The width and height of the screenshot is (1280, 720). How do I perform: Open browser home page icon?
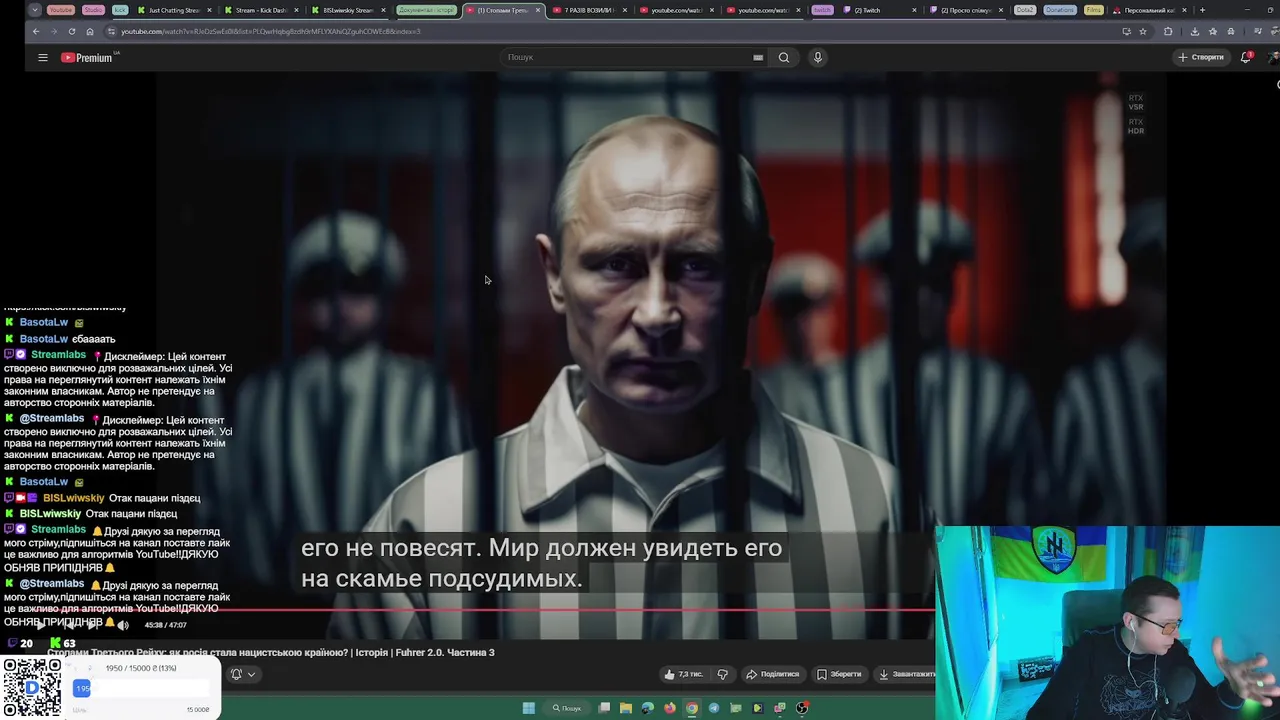click(90, 31)
